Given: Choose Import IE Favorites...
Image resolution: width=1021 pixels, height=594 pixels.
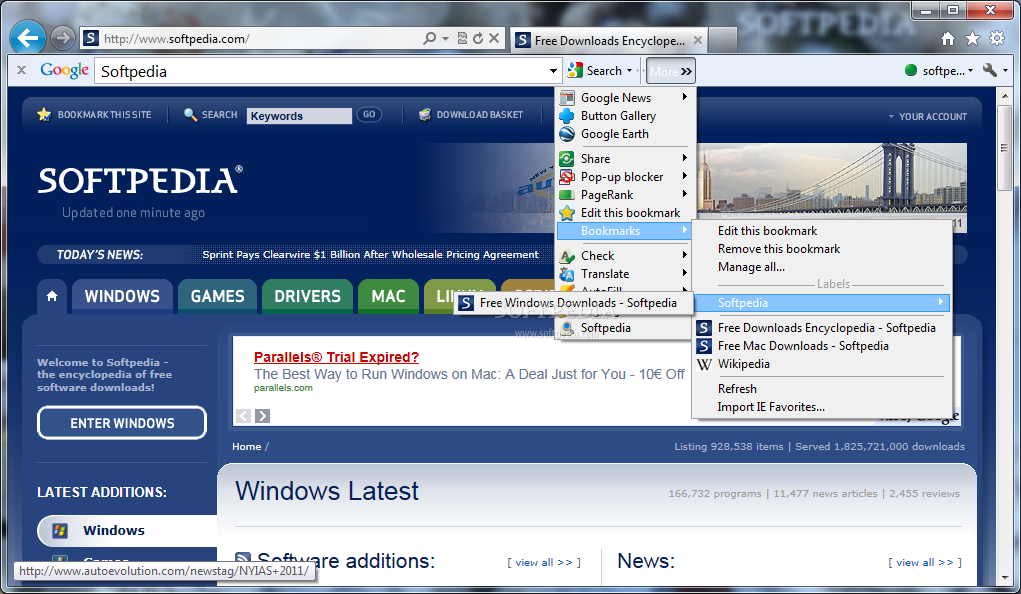Looking at the screenshot, I should 822,408.
